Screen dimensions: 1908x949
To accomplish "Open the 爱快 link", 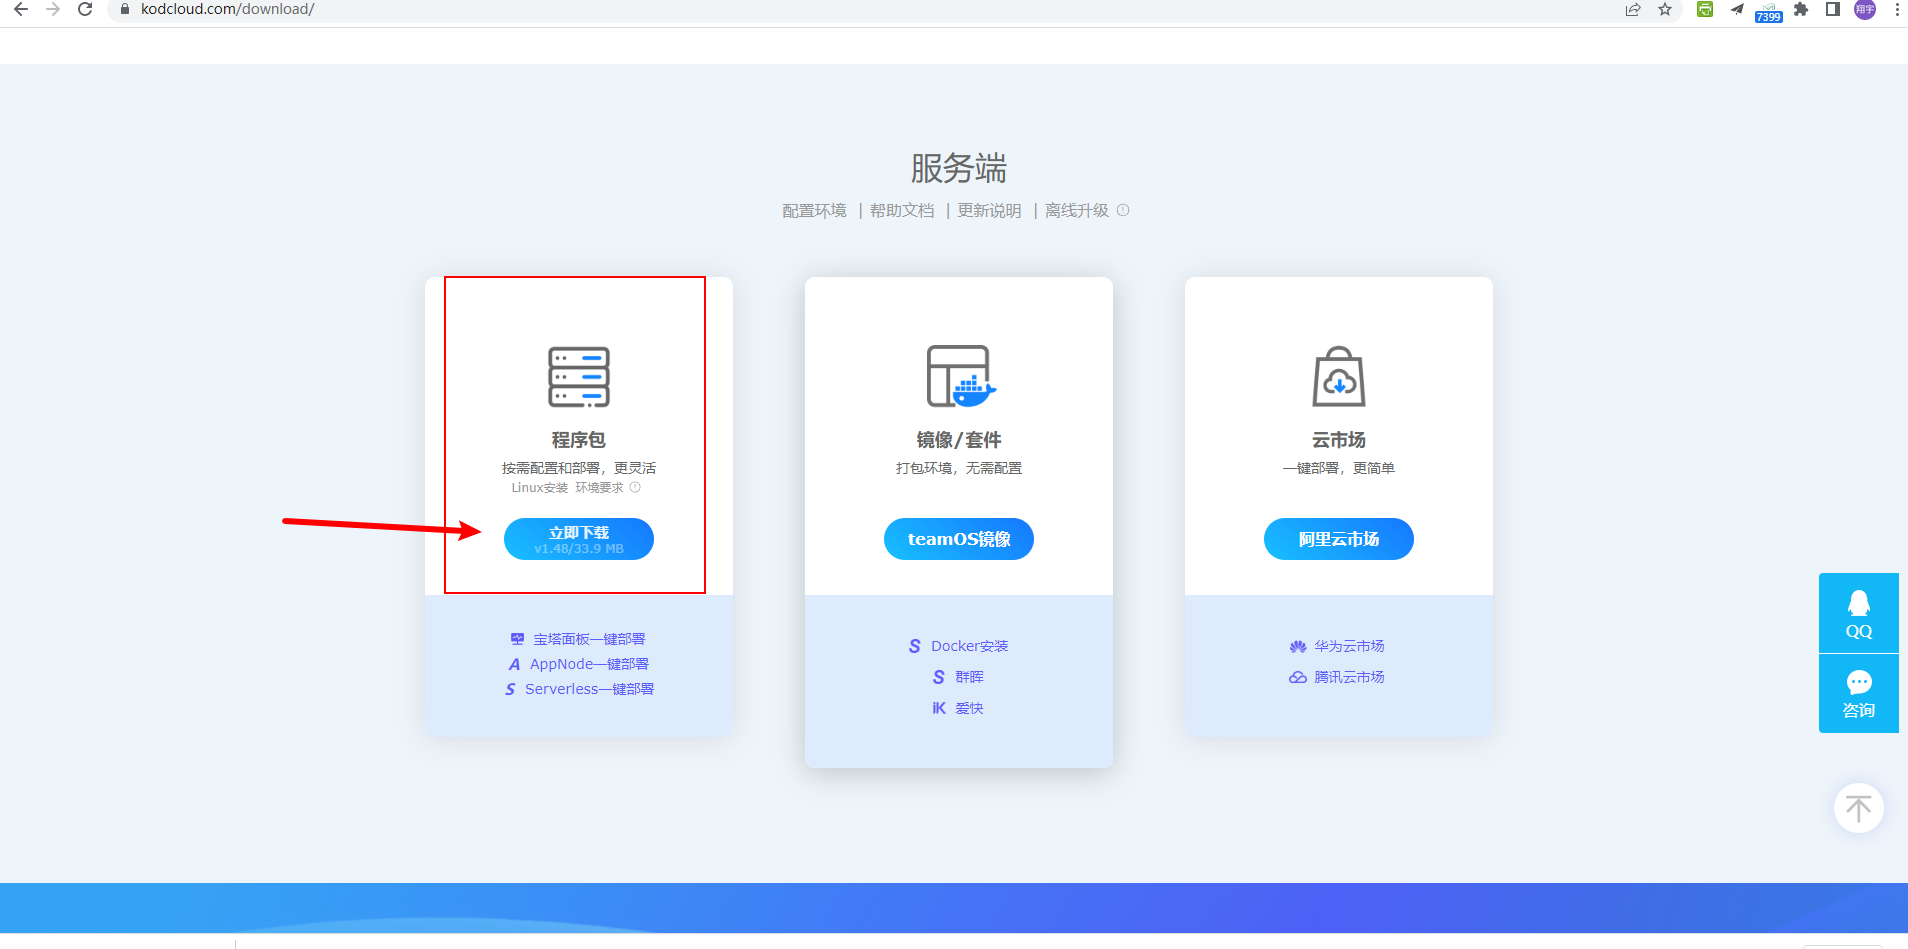I will pyautogui.click(x=969, y=708).
